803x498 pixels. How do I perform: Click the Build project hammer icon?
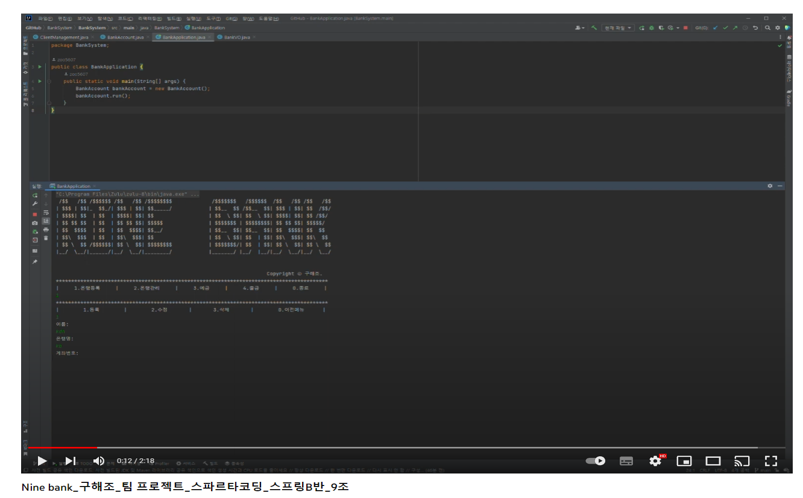[x=594, y=28]
